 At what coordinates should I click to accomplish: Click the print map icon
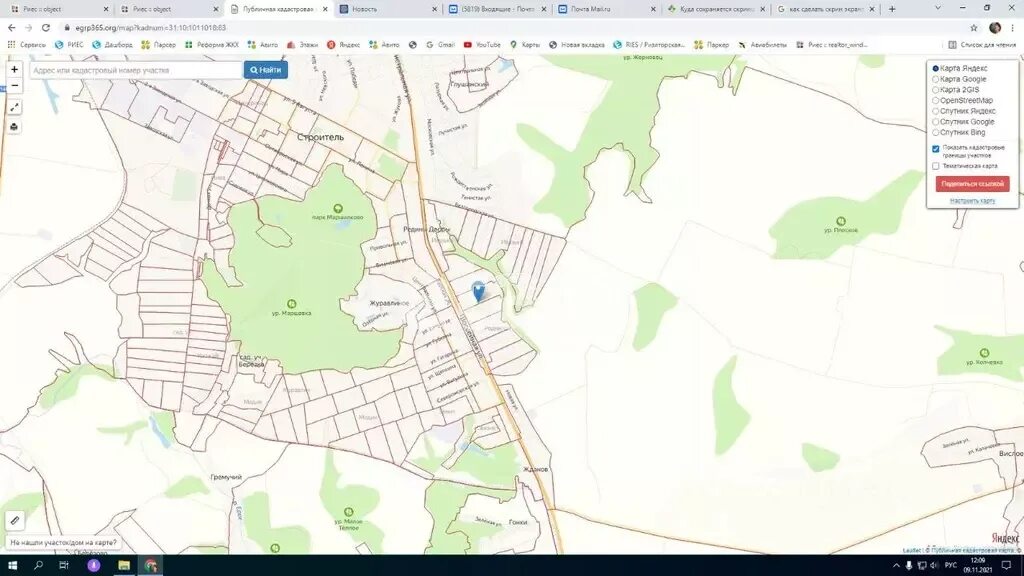point(14,127)
